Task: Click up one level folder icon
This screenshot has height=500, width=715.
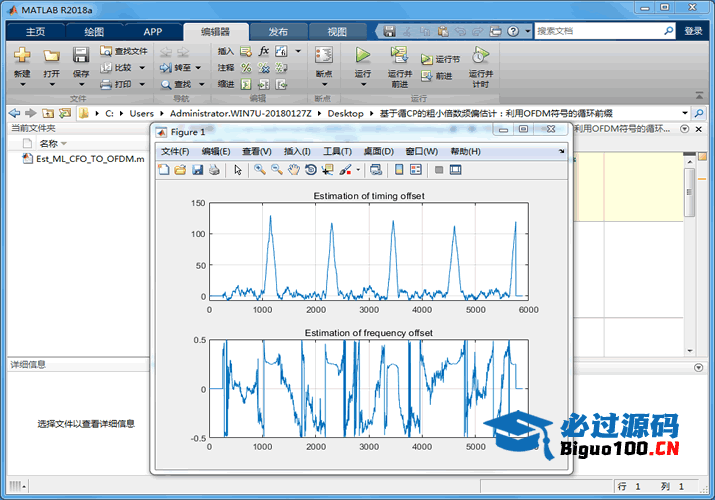Action: [48, 113]
